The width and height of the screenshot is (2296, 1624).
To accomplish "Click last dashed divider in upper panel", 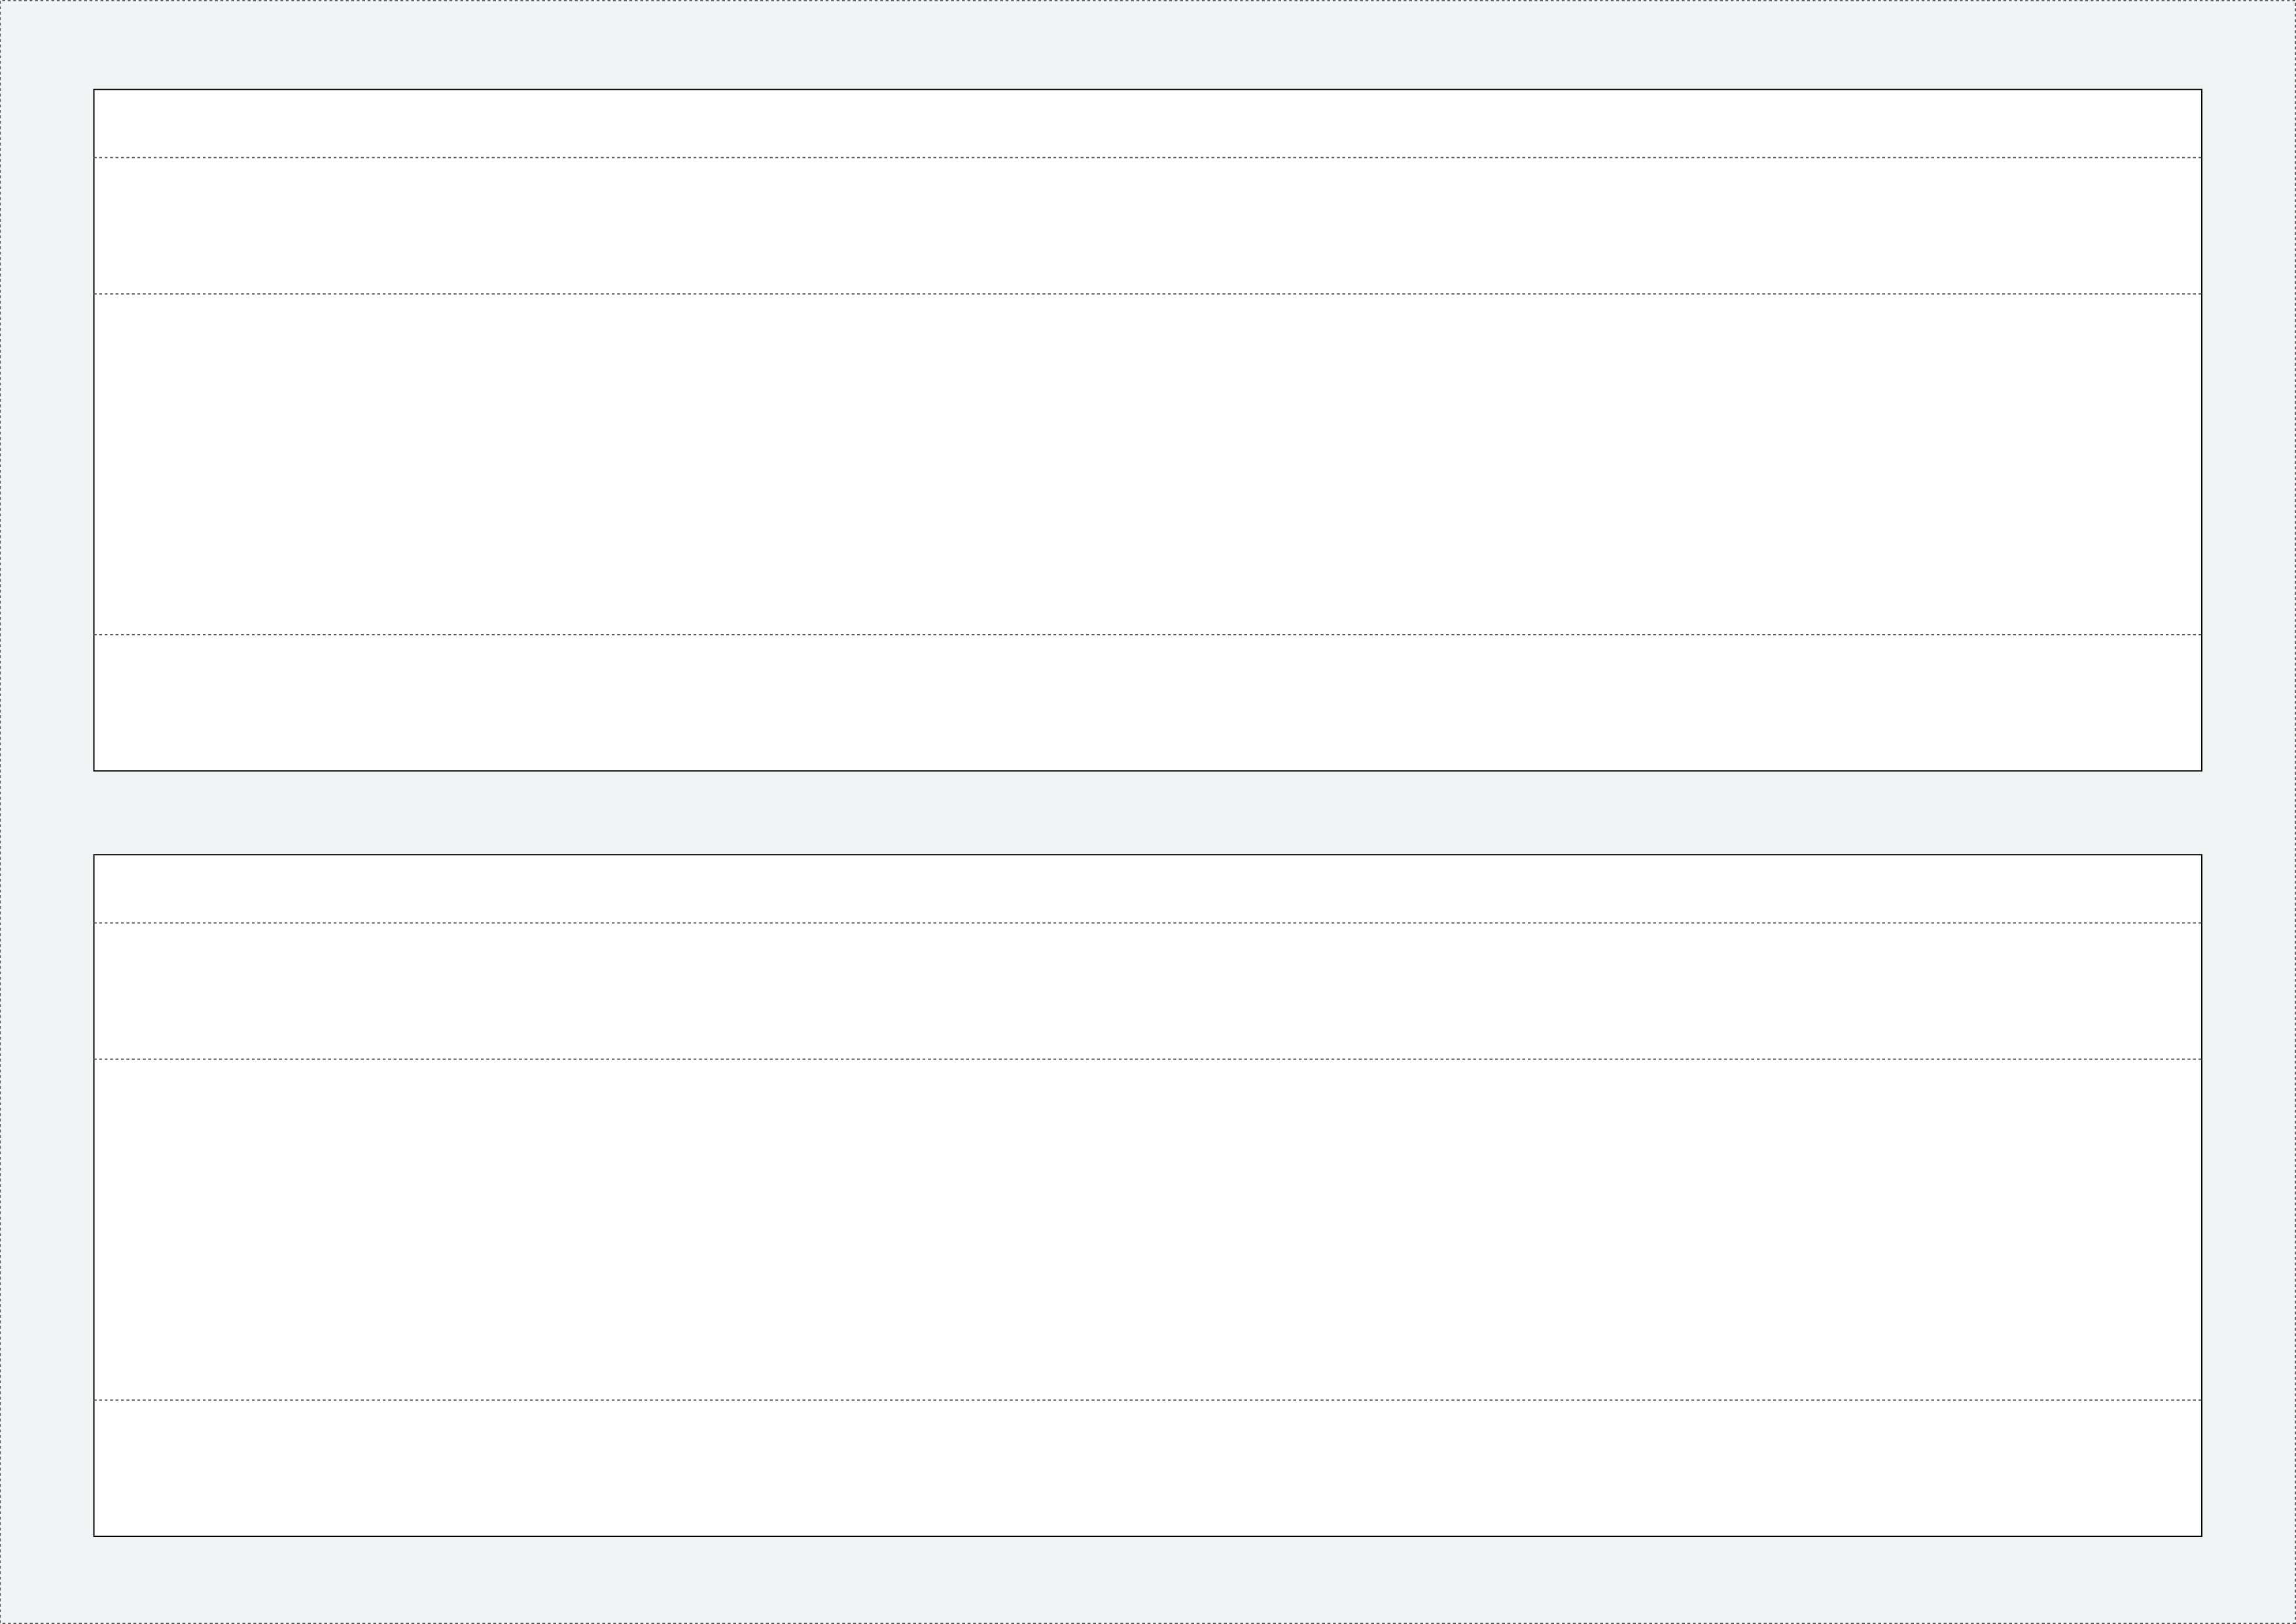I will tap(1148, 635).
